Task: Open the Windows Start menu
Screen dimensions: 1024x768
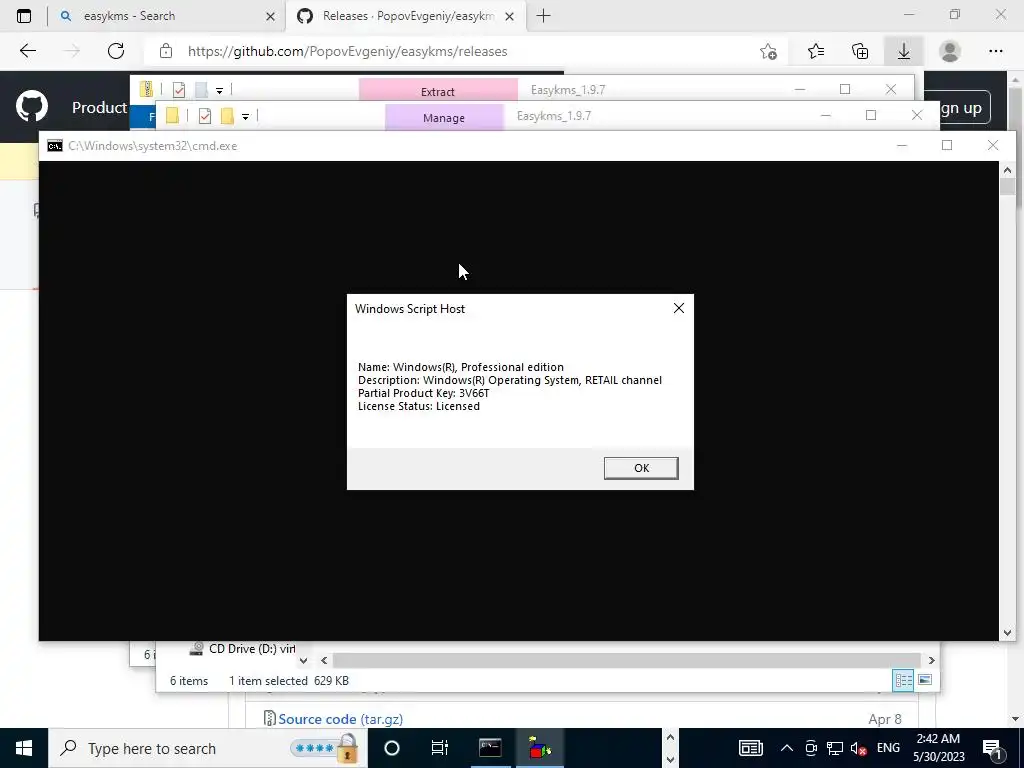Action: click(x=24, y=748)
